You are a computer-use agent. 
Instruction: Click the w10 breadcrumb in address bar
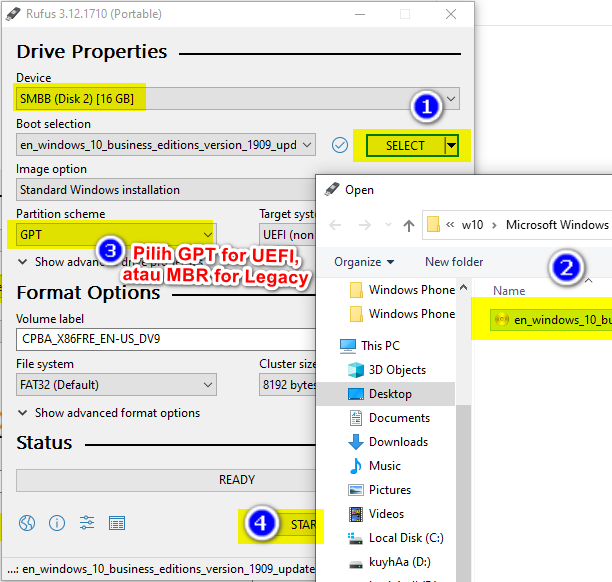coord(472,225)
